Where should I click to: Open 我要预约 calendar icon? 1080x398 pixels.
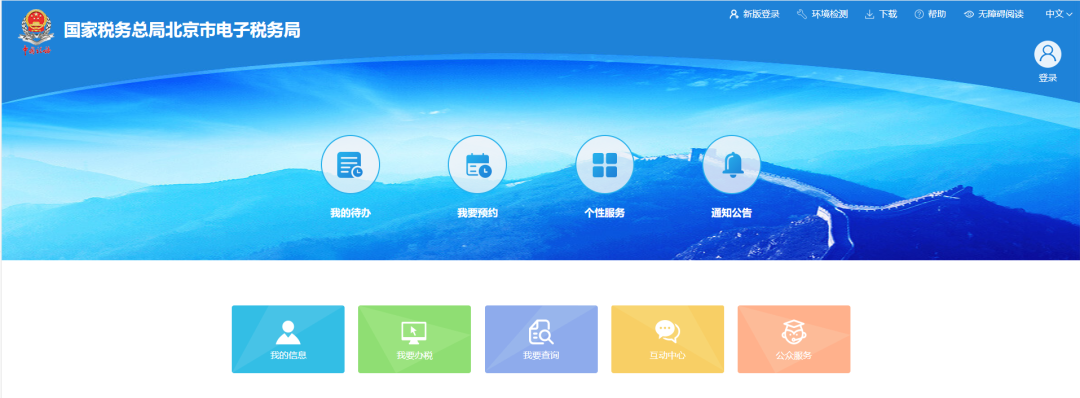pos(477,165)
